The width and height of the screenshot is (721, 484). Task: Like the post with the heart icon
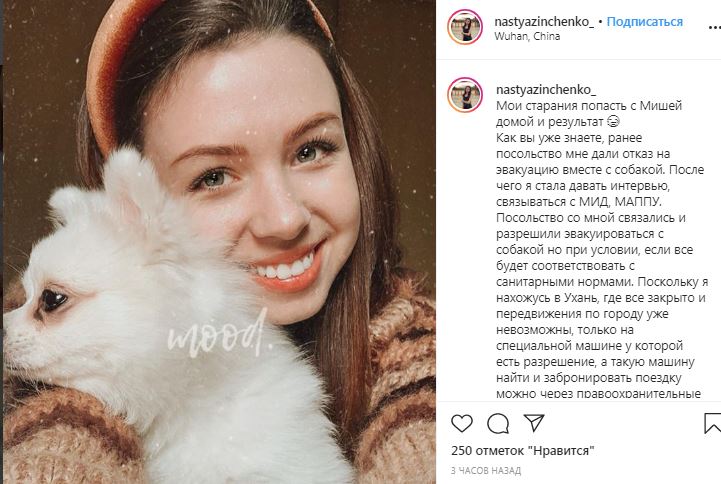coord(462,423)
